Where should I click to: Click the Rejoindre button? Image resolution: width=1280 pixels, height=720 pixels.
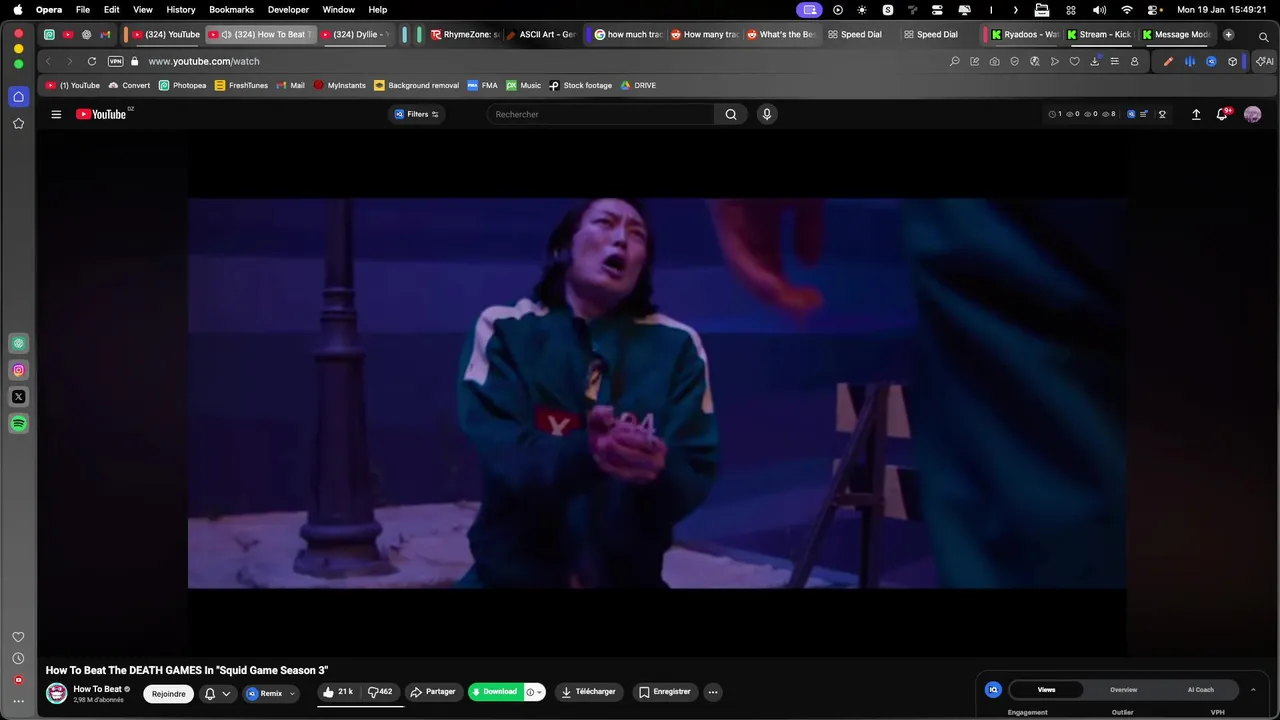tap(169, 693)
